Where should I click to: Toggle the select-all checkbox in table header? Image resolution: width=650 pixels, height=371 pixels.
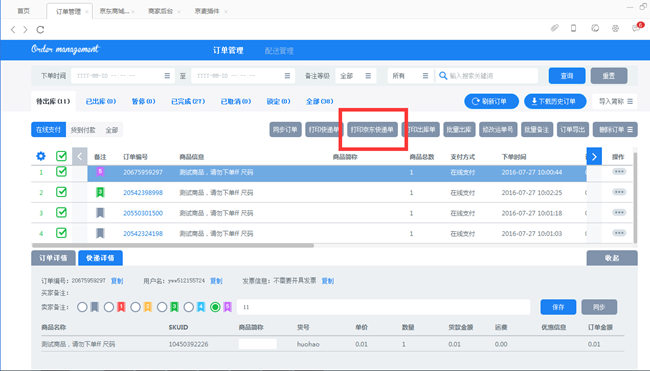61,156
